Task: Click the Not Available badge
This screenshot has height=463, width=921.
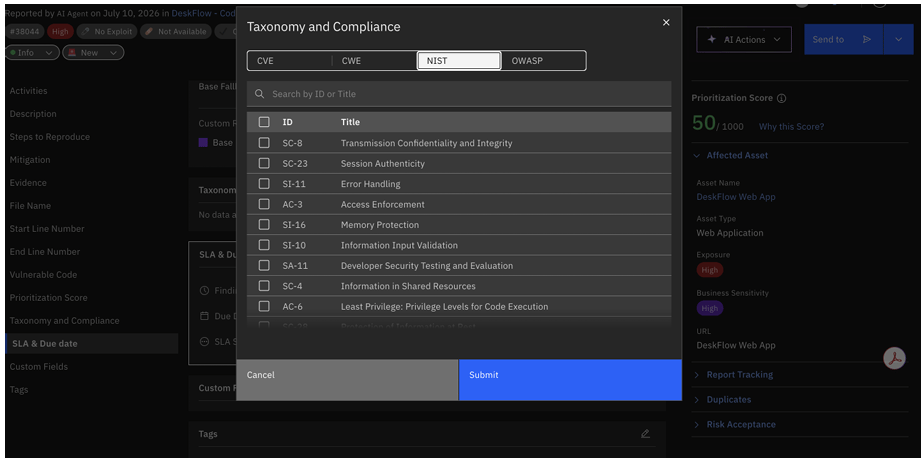Action: pos(176,31)
